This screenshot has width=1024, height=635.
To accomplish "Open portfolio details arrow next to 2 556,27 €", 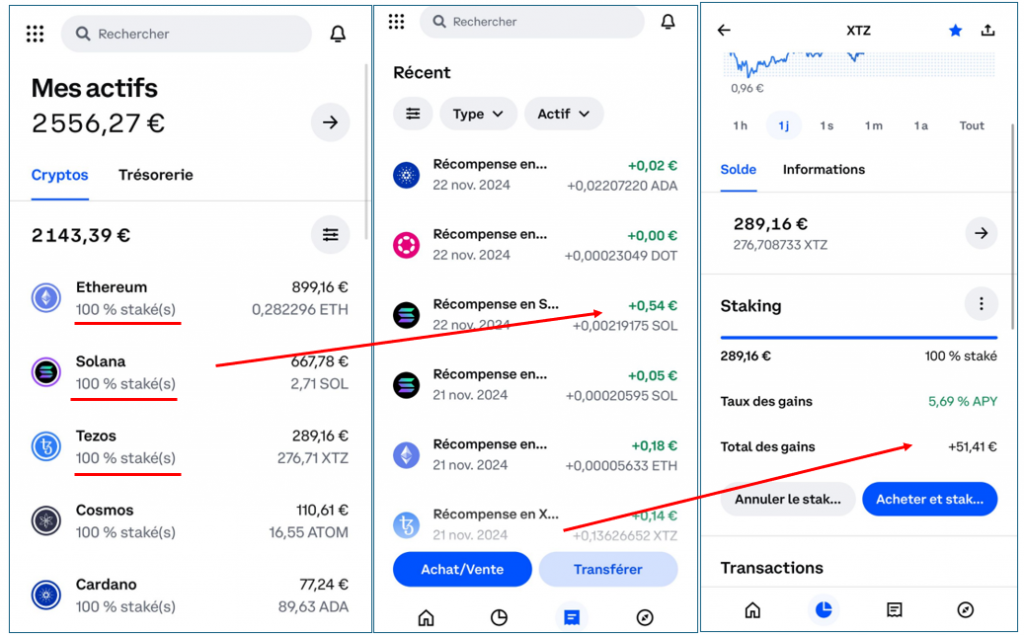I will [x=330, y=122].
